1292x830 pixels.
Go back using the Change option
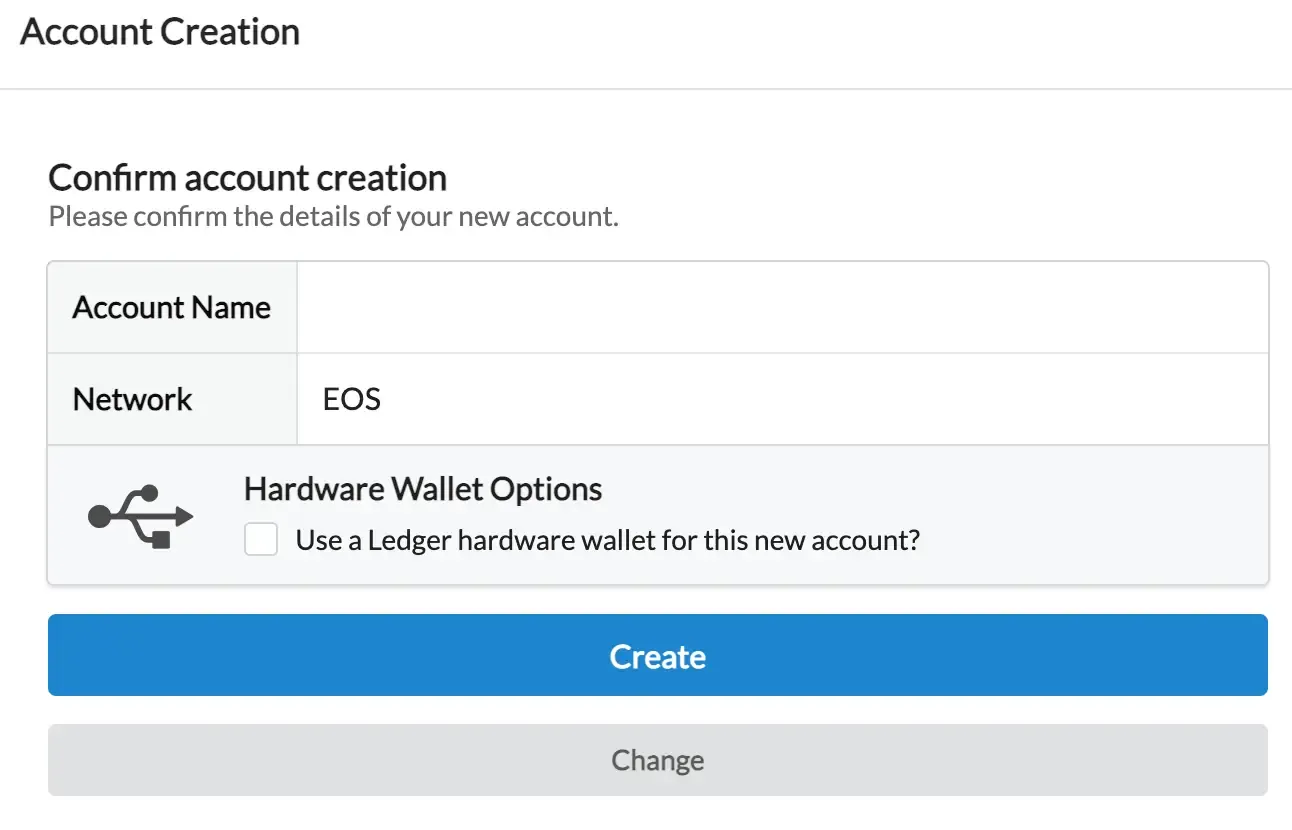(x=657, y=760)
